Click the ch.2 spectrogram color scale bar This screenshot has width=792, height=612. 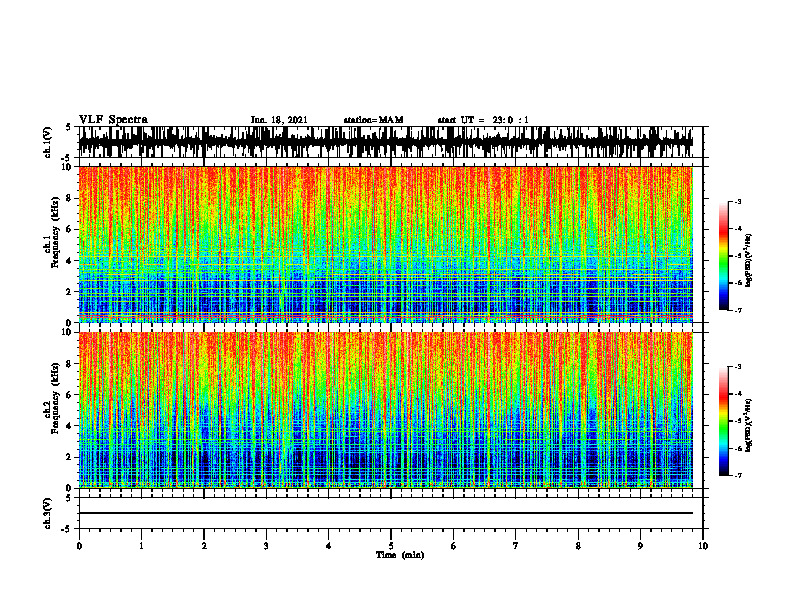tap(724, 421)
